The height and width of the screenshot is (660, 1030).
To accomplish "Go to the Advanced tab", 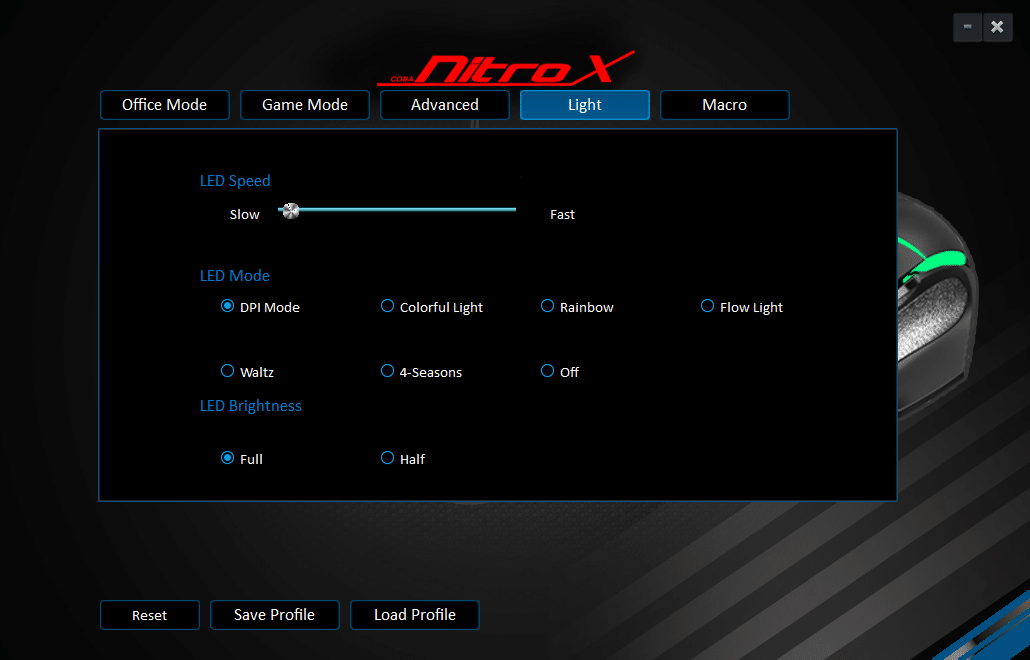I will click(445, 105).
